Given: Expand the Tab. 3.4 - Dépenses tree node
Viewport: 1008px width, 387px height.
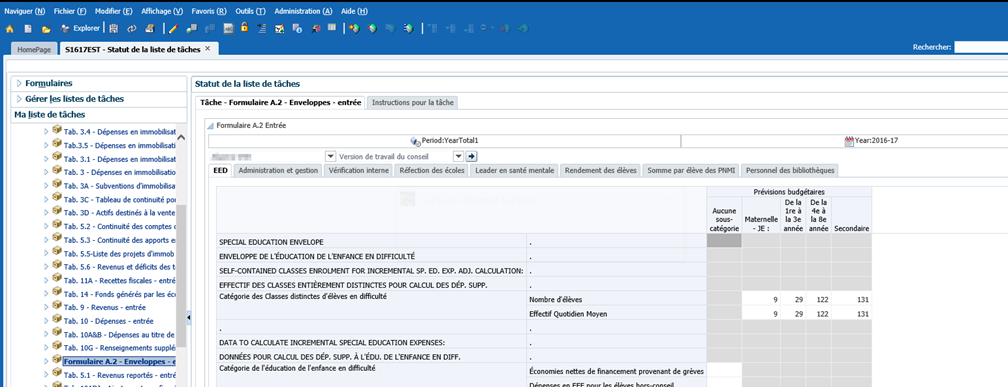Looking at the screenshot, I should 46,132.
